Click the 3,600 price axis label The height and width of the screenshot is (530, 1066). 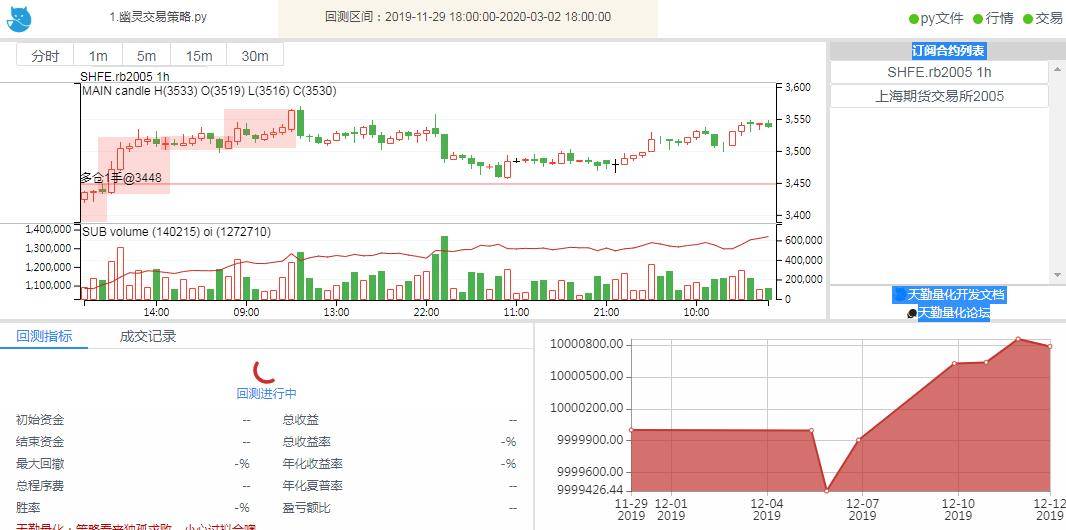click(797, 88)
